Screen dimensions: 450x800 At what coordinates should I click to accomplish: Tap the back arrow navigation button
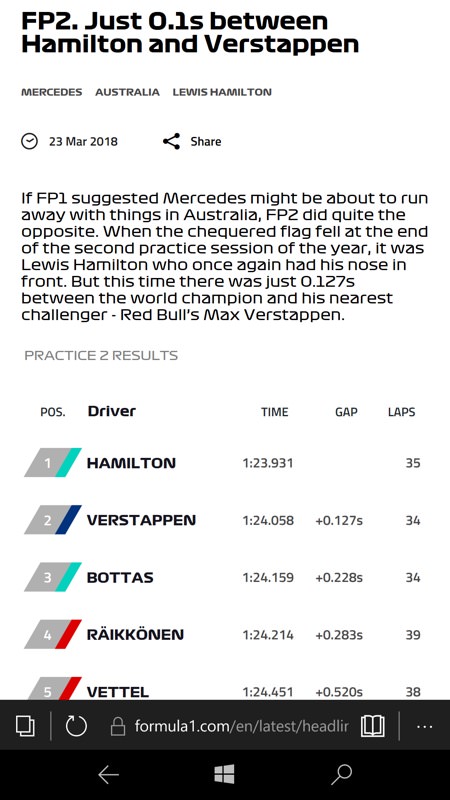108,774
